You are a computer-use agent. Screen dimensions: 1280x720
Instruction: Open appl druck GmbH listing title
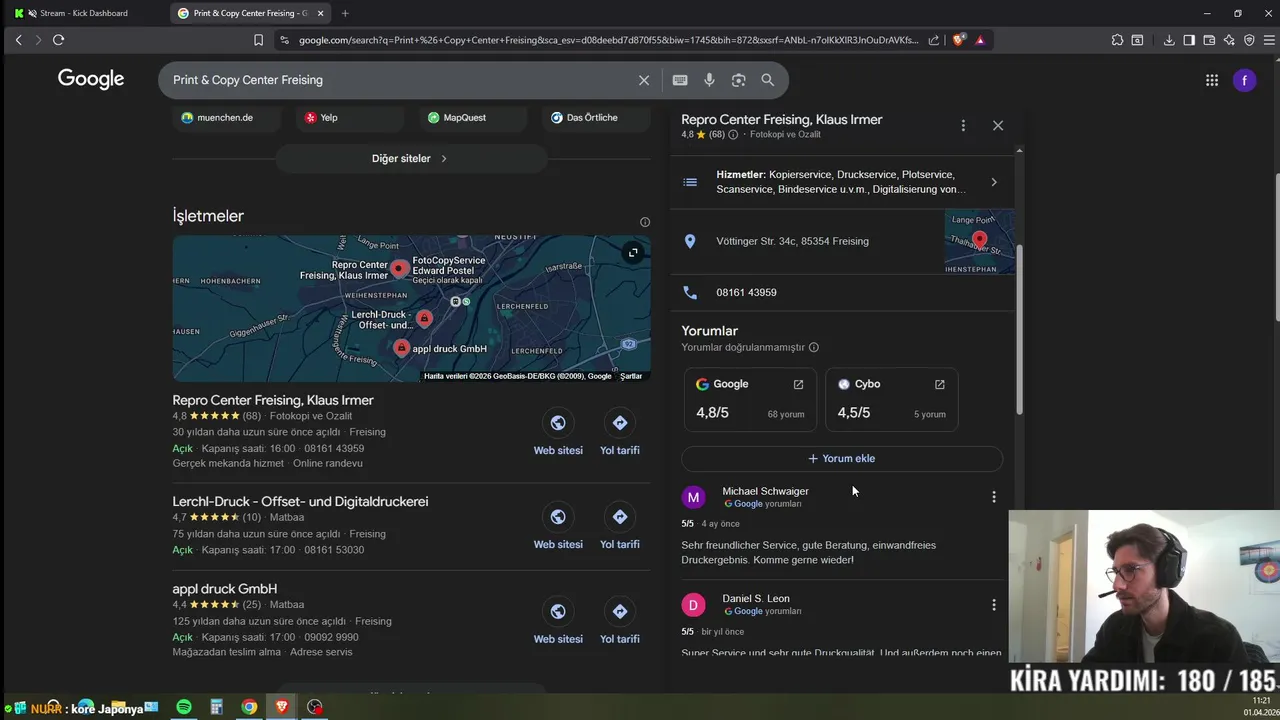tap(225, 589)
